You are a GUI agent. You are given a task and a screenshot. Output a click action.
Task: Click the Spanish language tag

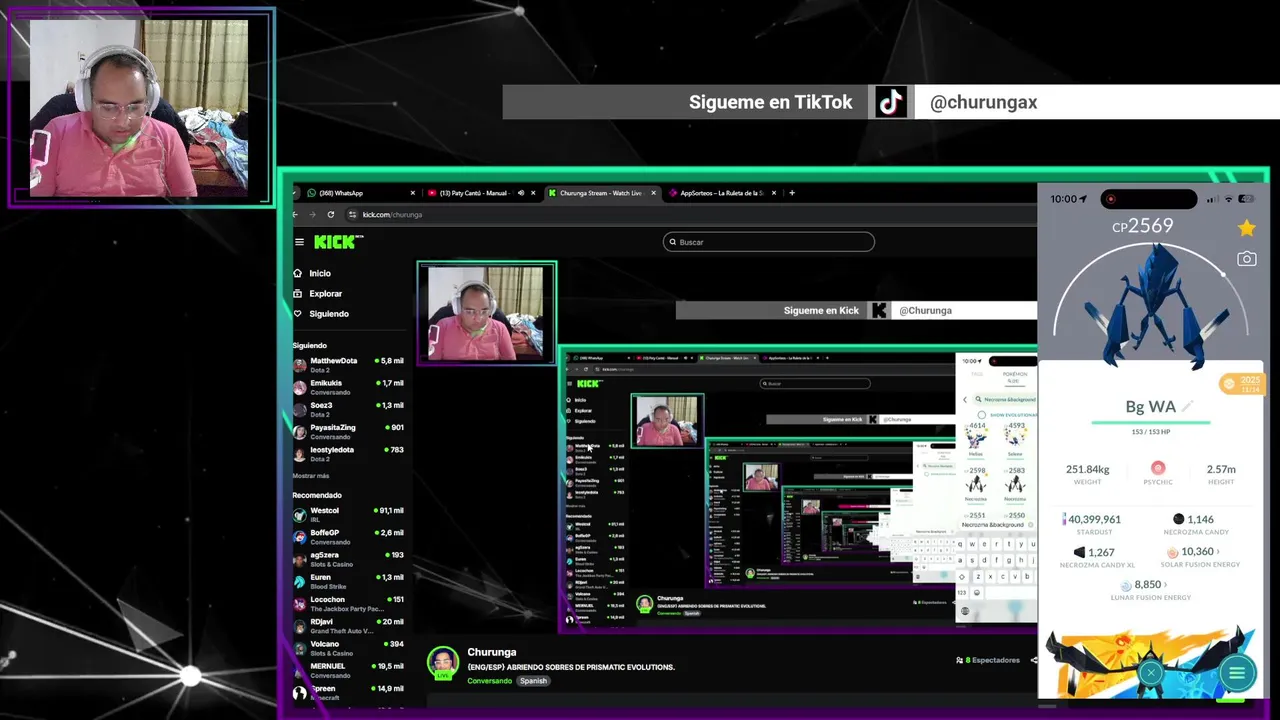click(x=533, y=681)
